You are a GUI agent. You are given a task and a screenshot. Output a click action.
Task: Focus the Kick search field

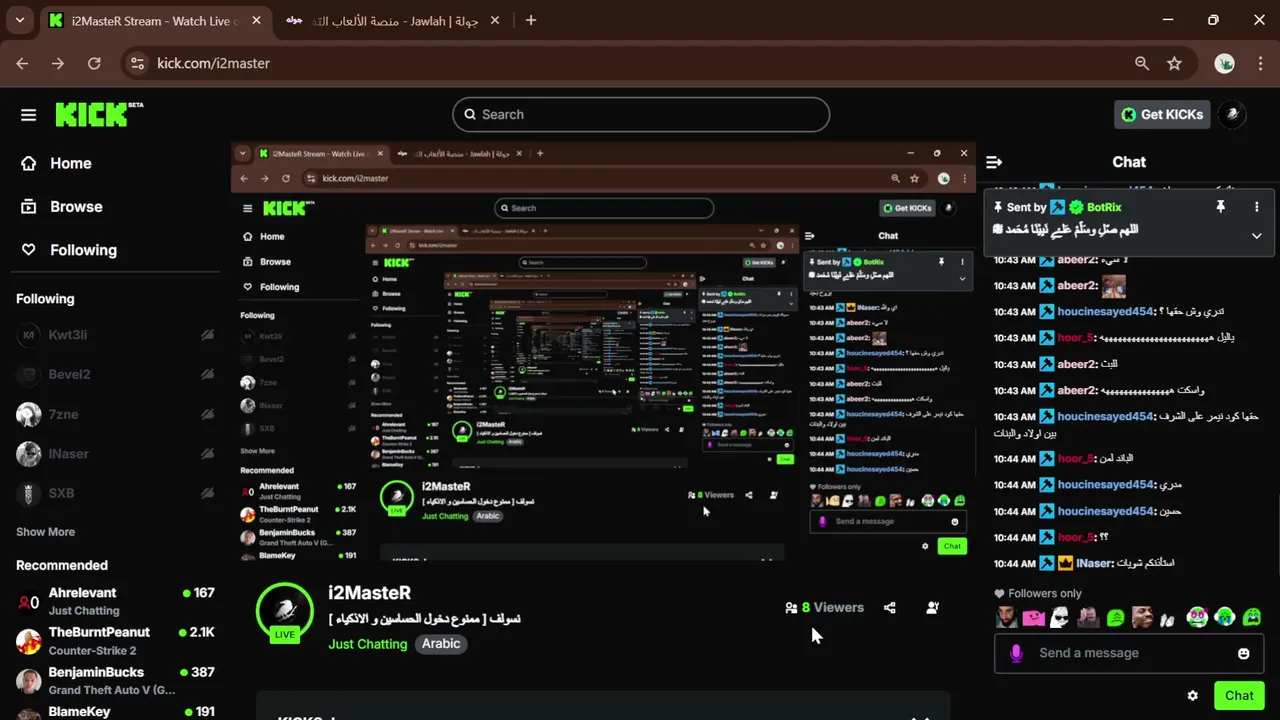641,114
